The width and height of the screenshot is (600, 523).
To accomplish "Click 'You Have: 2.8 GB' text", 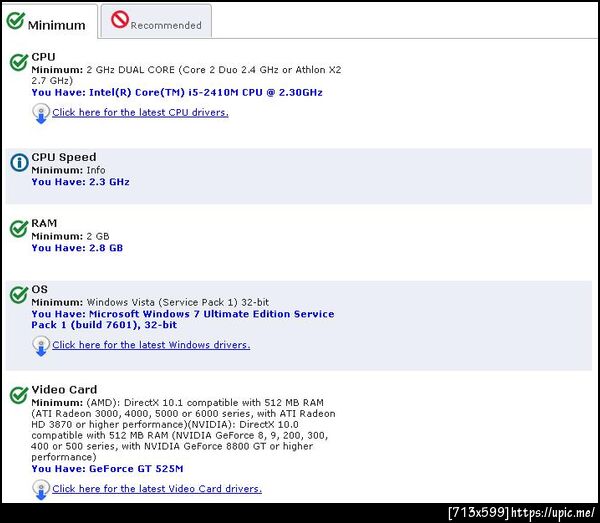I will click(x=77, y=248).
